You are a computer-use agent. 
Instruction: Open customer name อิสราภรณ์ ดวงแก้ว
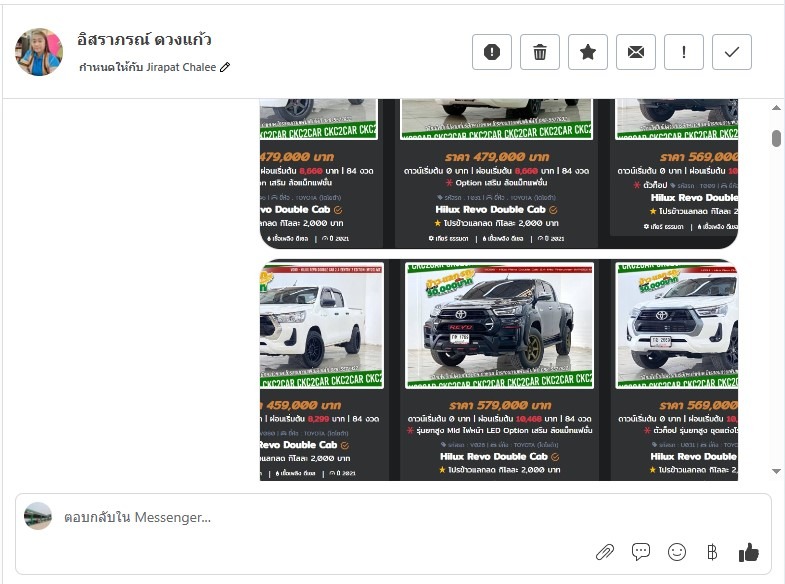pyautogui.click(x=144, y=39)
